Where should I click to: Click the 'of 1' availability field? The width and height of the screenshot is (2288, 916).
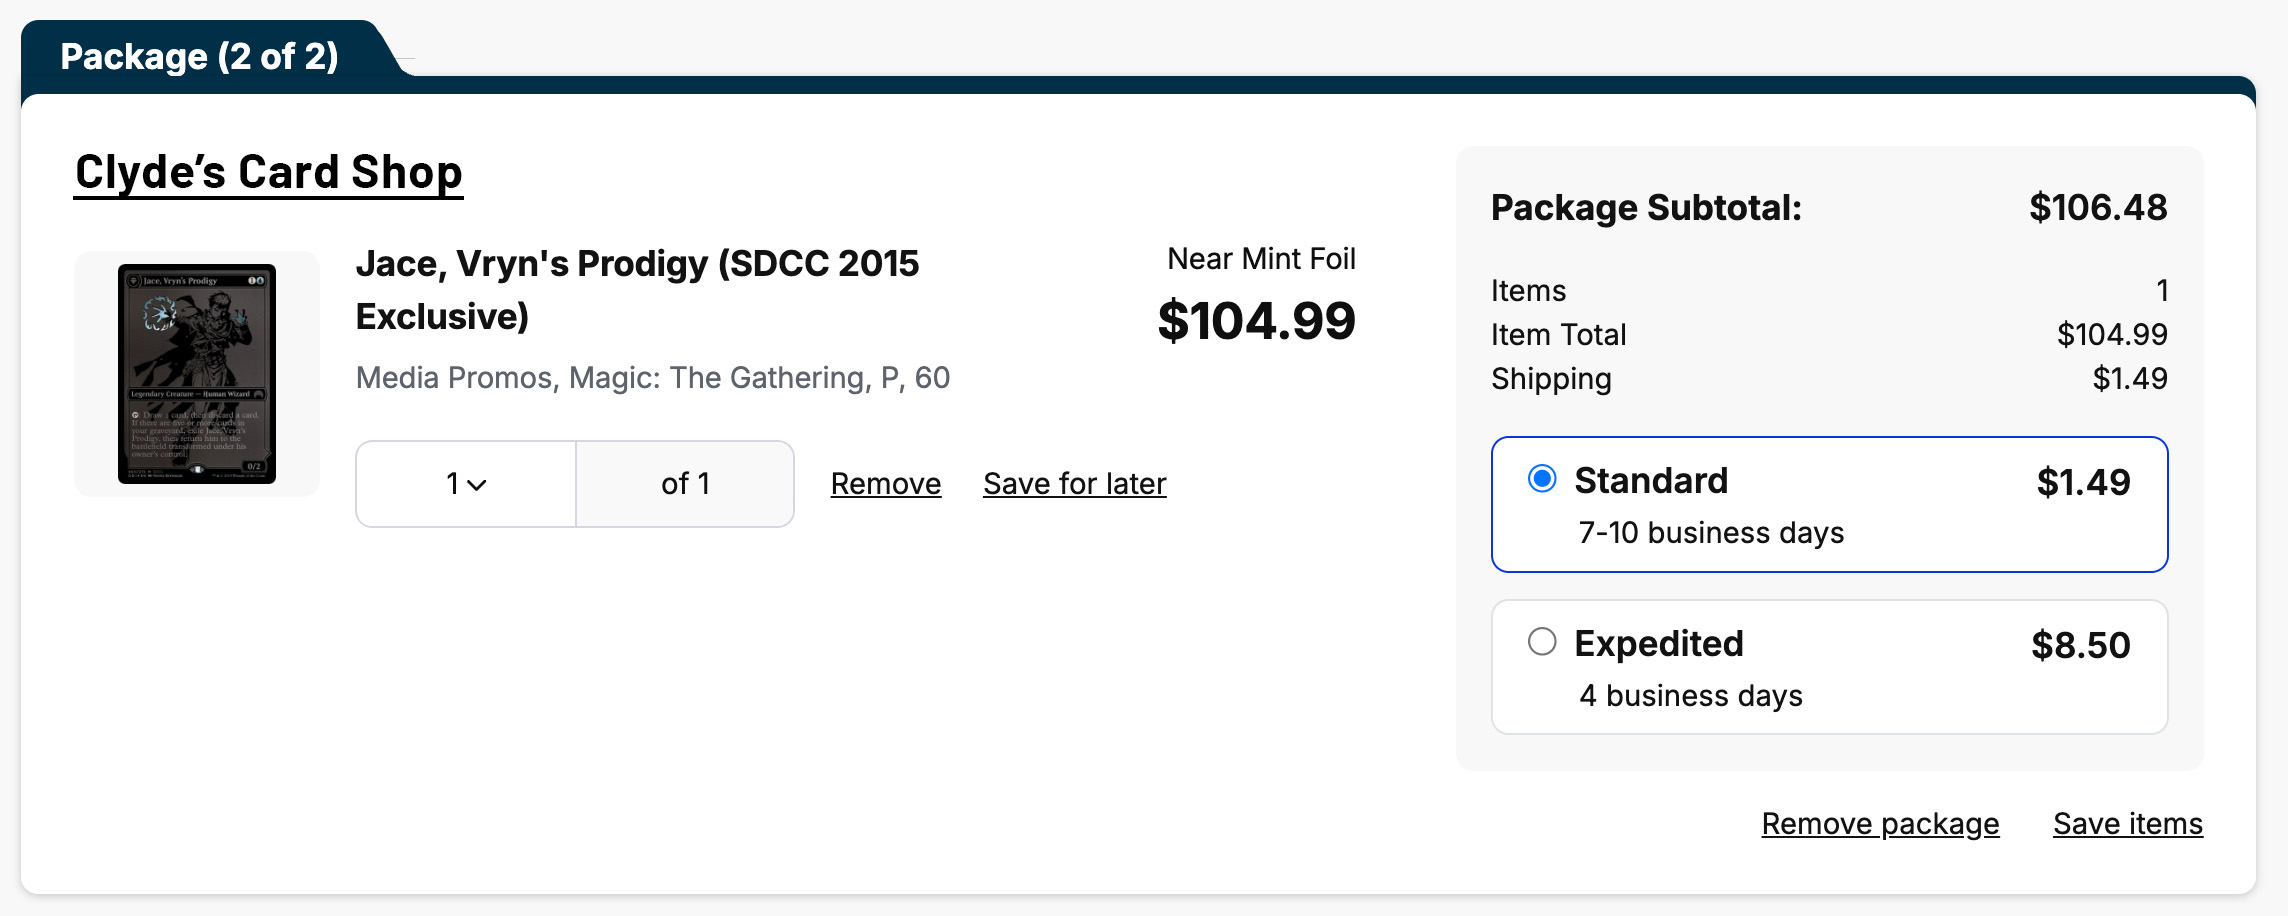point(685,484)
